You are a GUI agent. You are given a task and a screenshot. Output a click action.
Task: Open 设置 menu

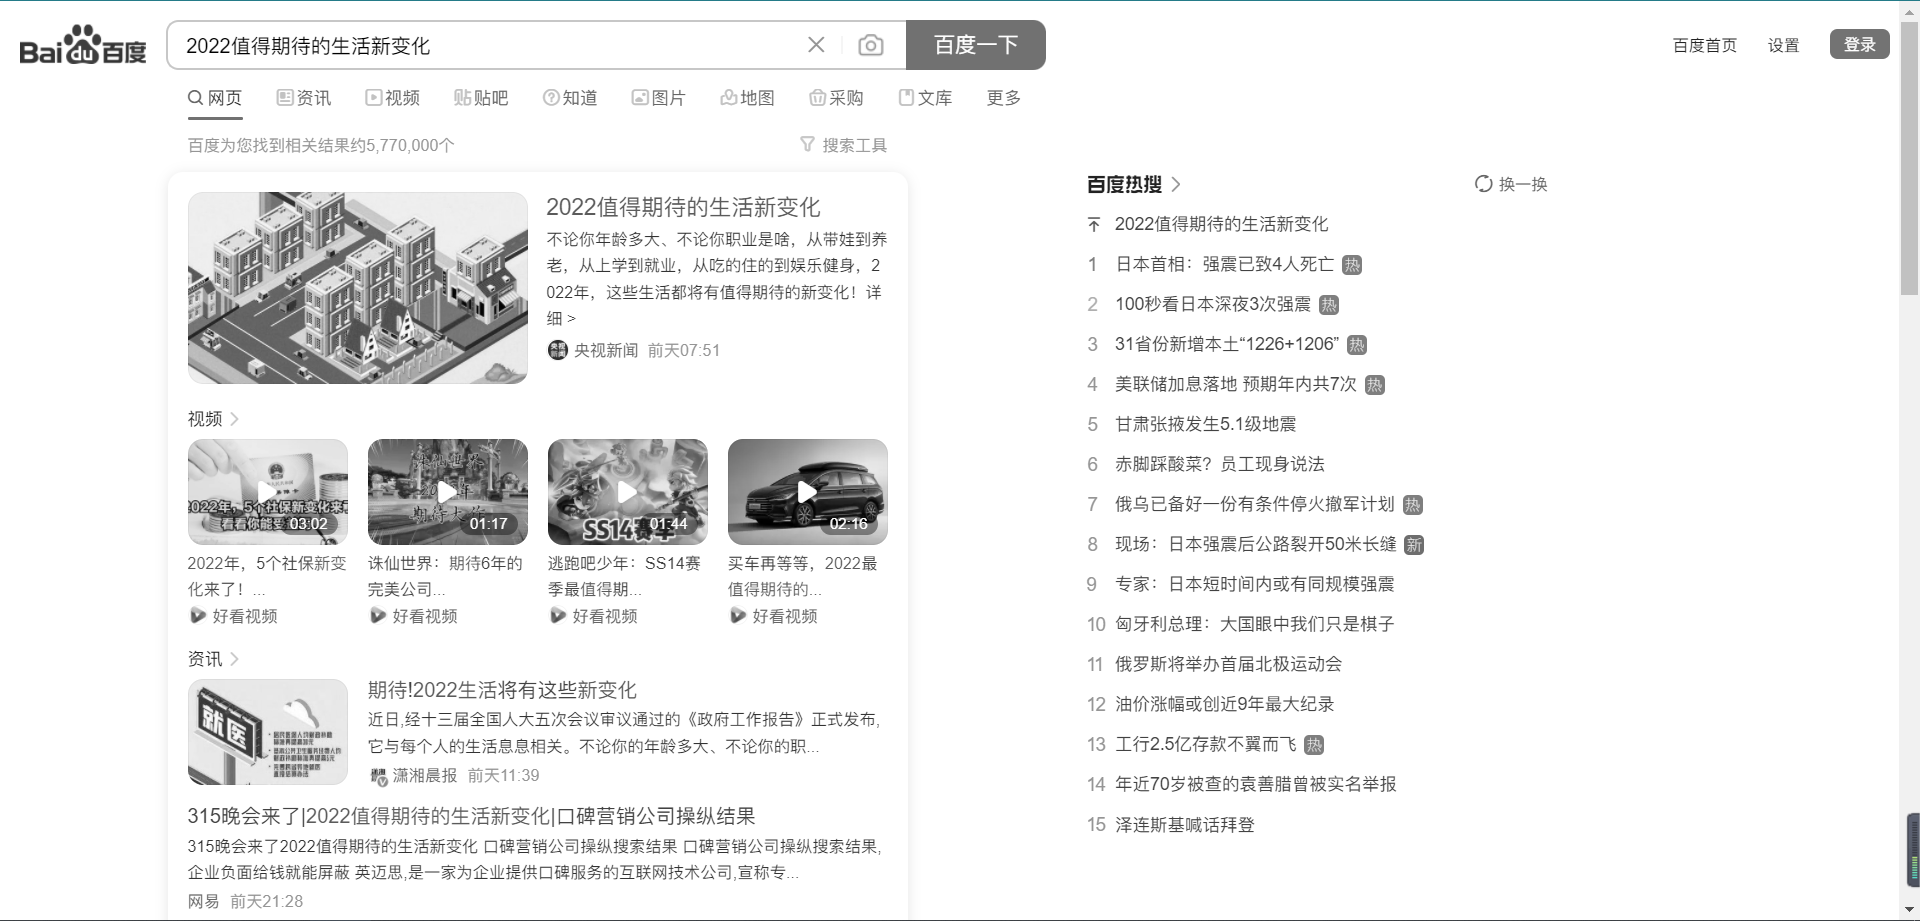1783,45
